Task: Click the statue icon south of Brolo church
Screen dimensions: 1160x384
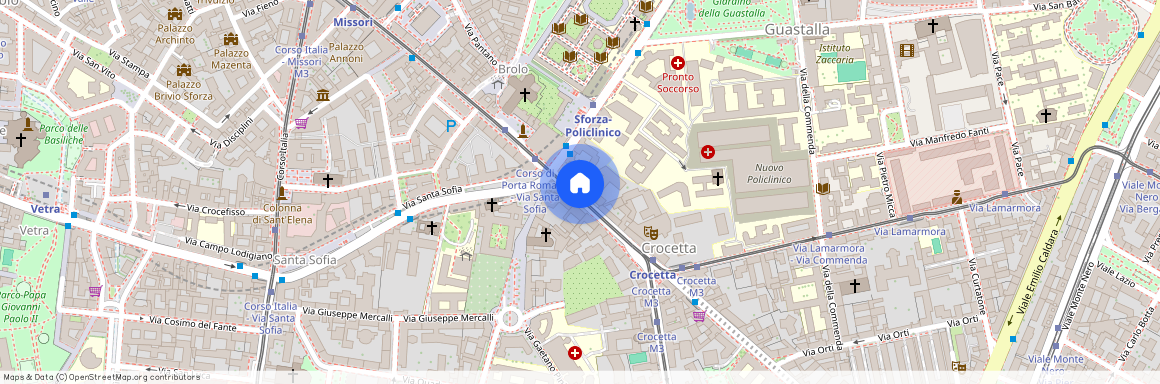Action: point(522,132)
